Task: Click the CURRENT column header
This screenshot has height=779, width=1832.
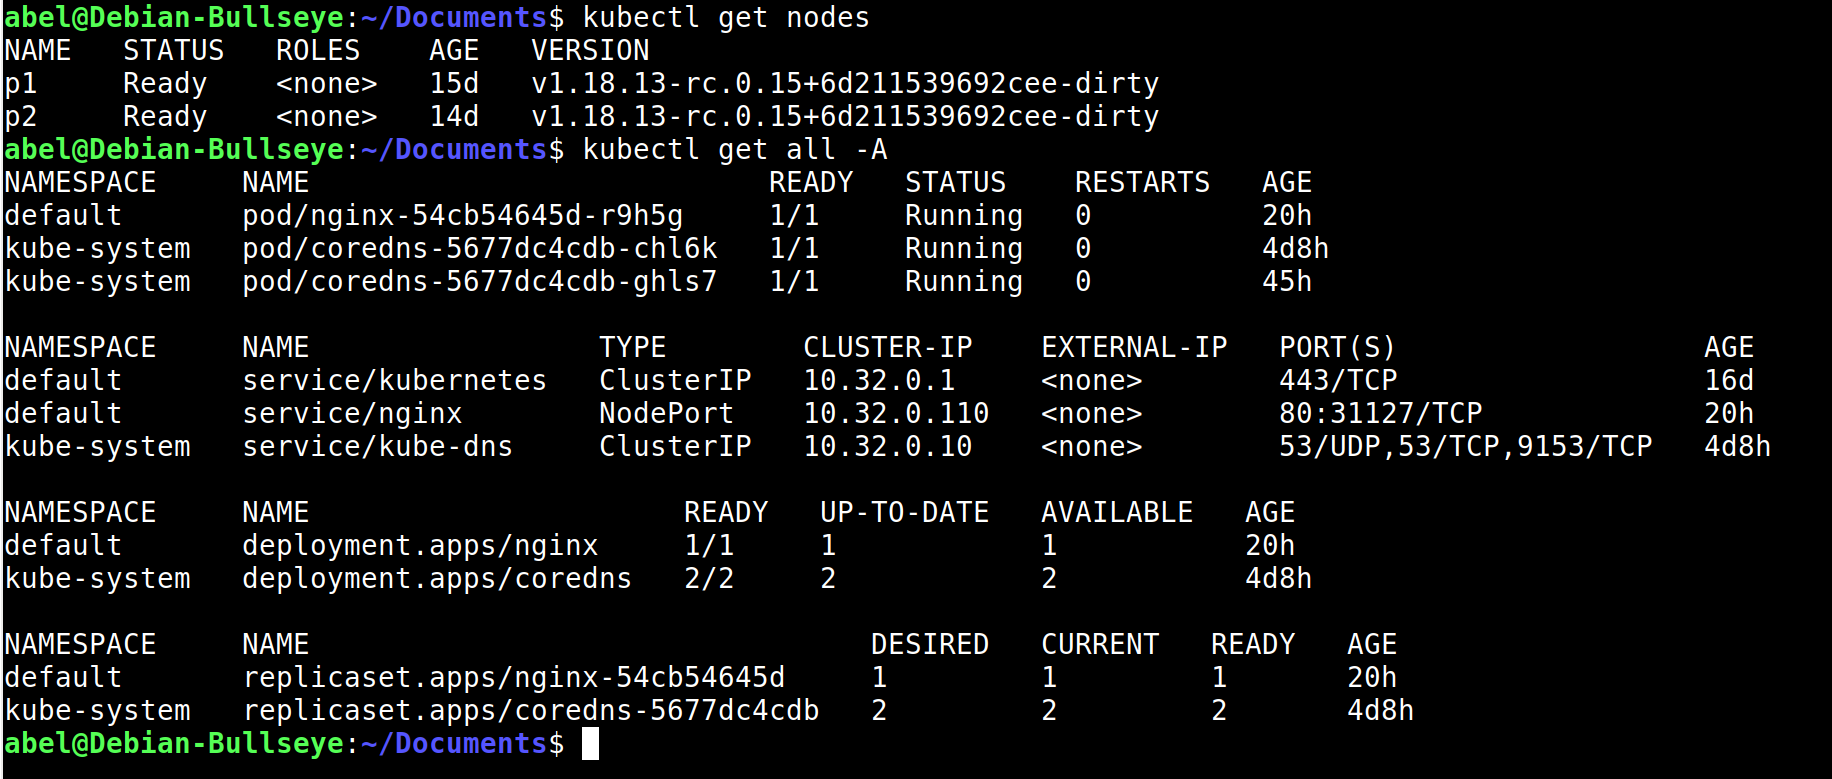Action: [1100, 645]
